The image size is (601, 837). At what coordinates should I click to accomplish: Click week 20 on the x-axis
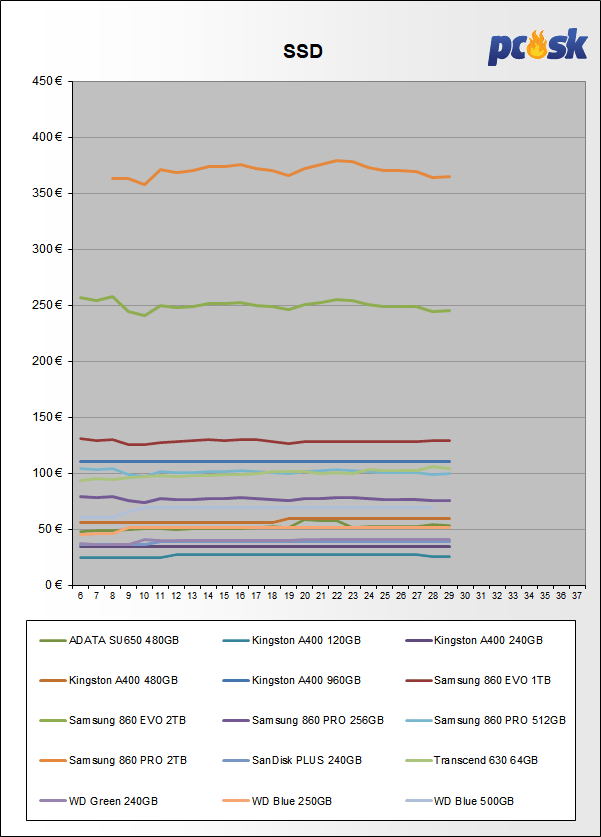click(305, 596)
